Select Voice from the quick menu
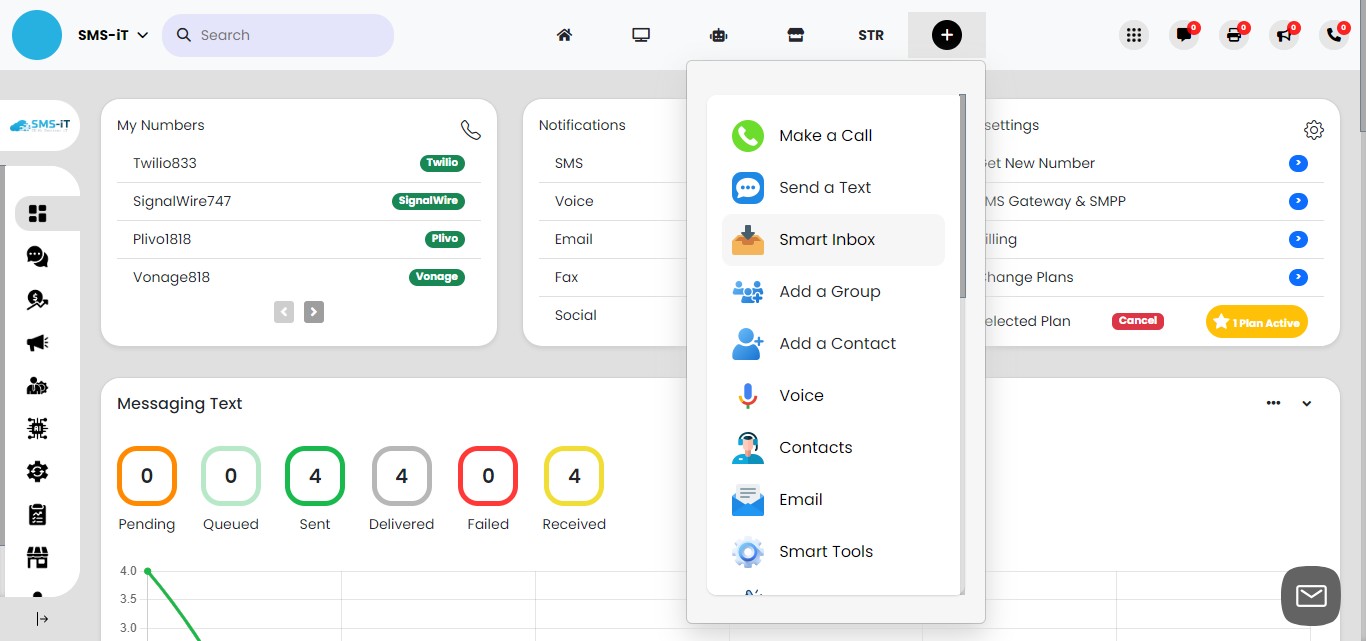 point(833,396)
